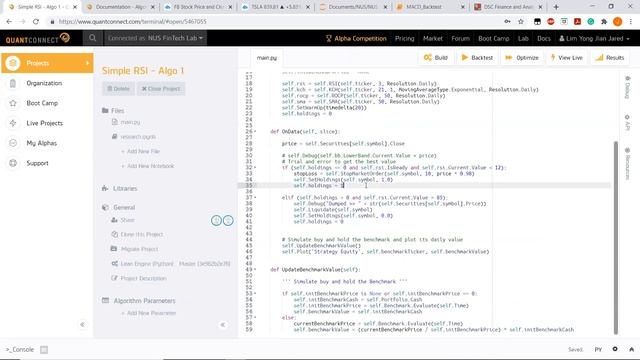Screen dimensions: 640x360
Task: Click Add New Notebook link
Action: tap(147, 166)
